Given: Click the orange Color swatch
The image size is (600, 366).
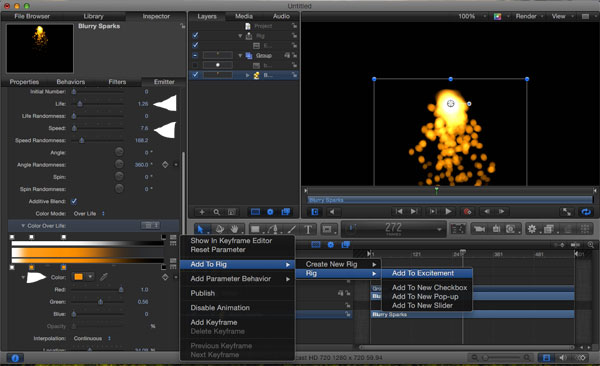Looking at the screenshot, I should click(78, 277).
